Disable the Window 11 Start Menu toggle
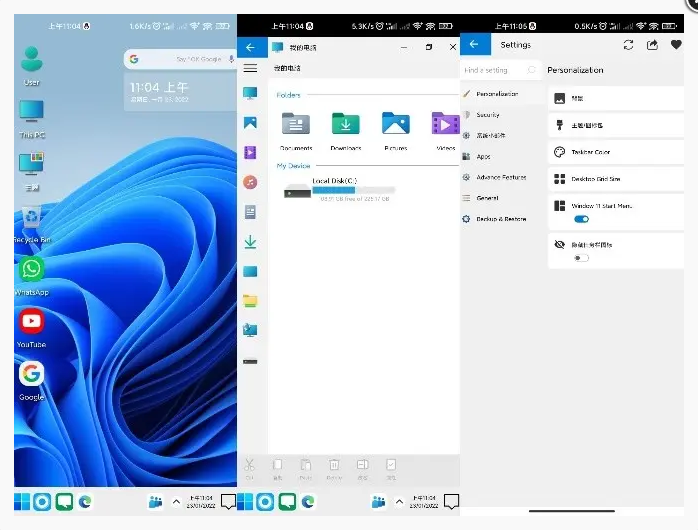The height and width of the screenshot is (530, 698). pyautogui.click(x=581, y=219)
